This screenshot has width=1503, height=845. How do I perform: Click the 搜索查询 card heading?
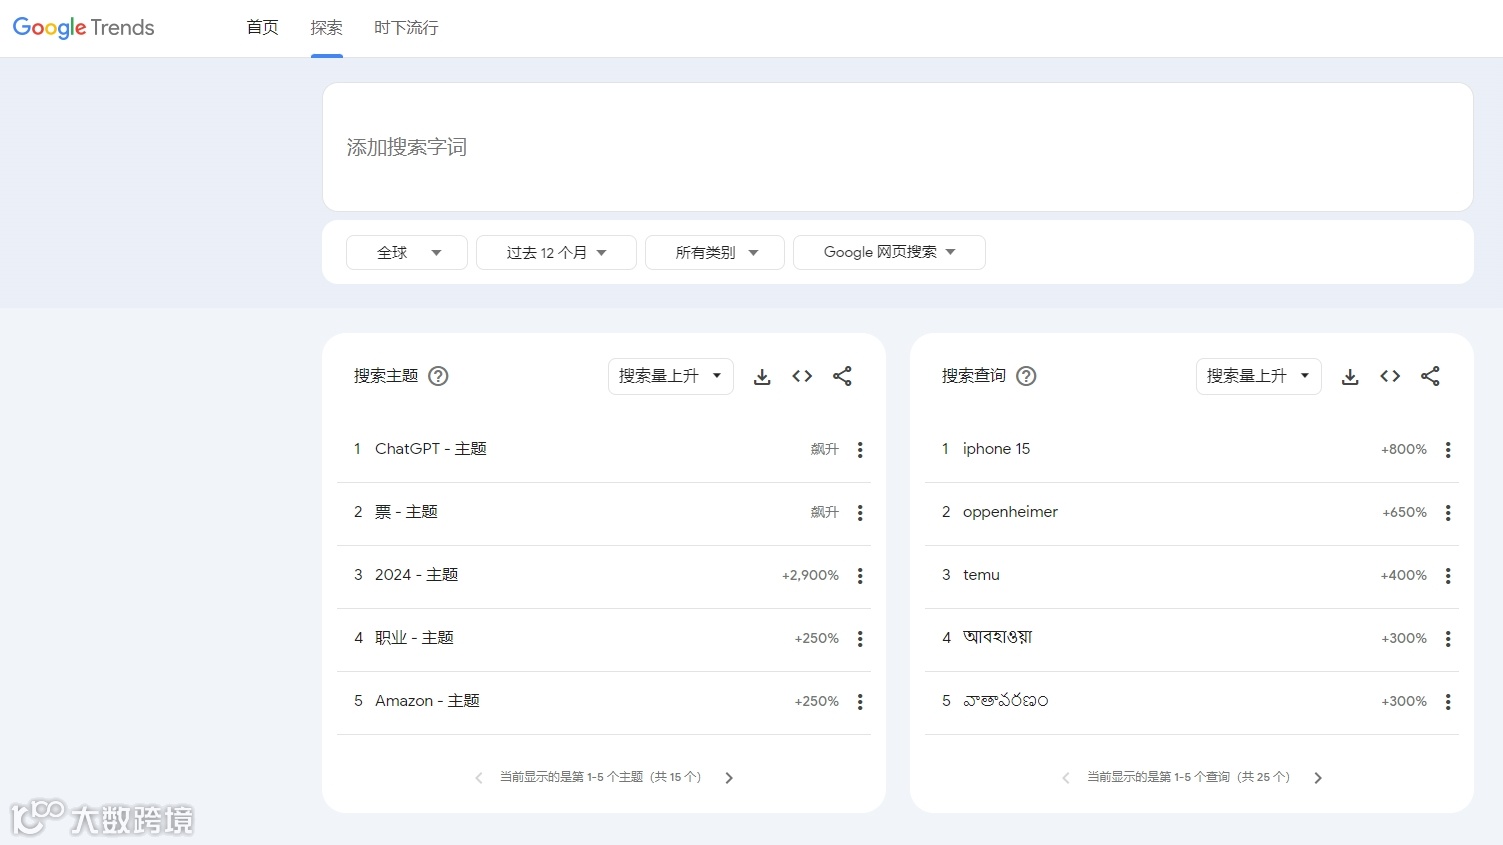coord(974,376)
